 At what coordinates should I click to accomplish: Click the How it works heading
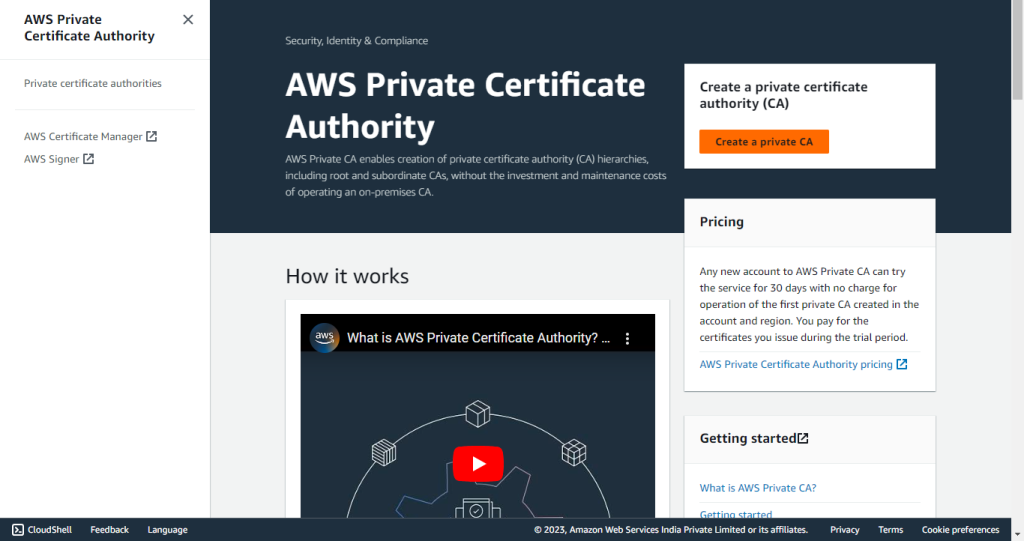[347, 276]
